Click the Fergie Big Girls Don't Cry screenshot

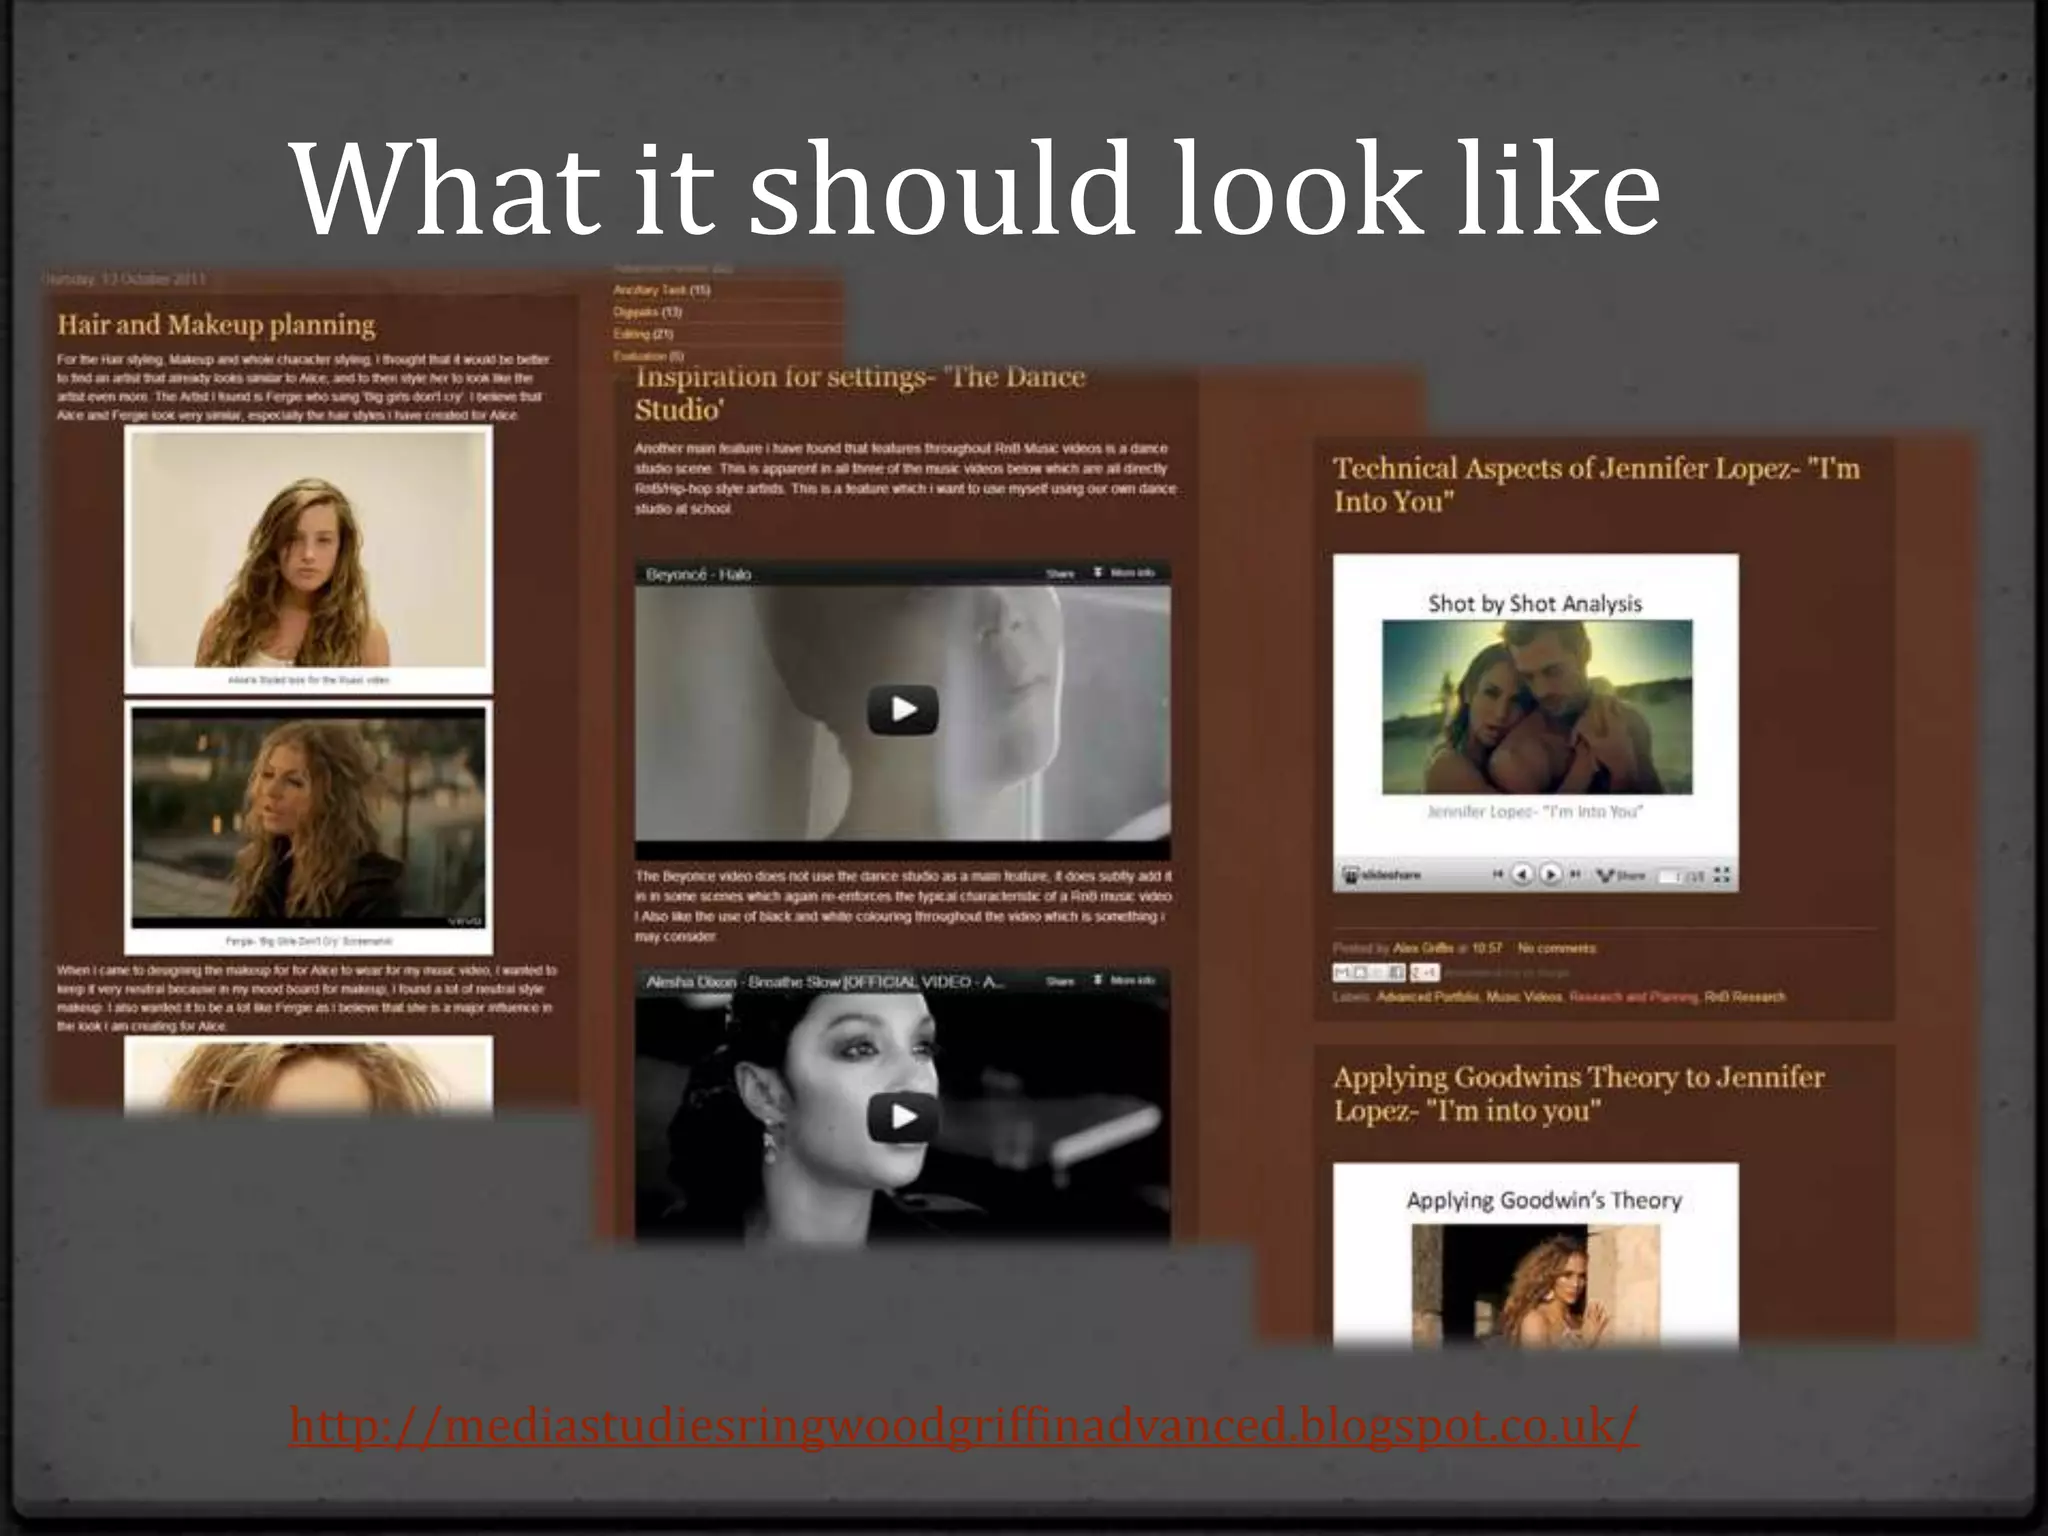pos(308,817)
